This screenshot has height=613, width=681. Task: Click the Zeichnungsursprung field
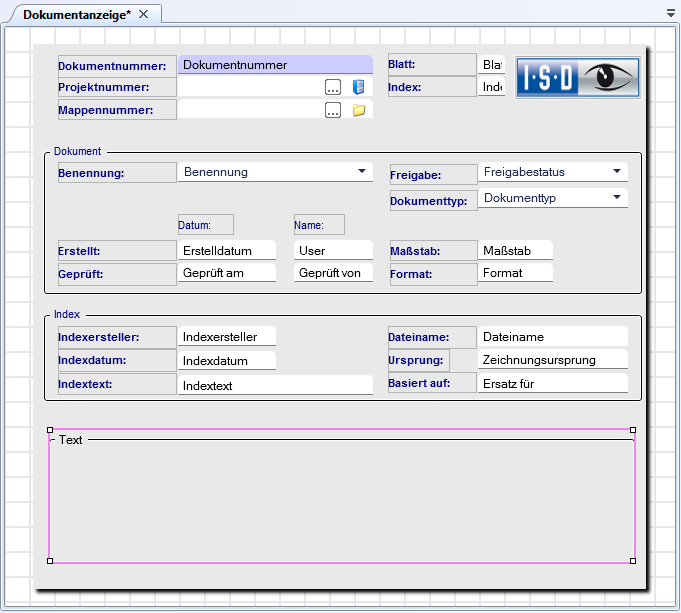(552, 360)
